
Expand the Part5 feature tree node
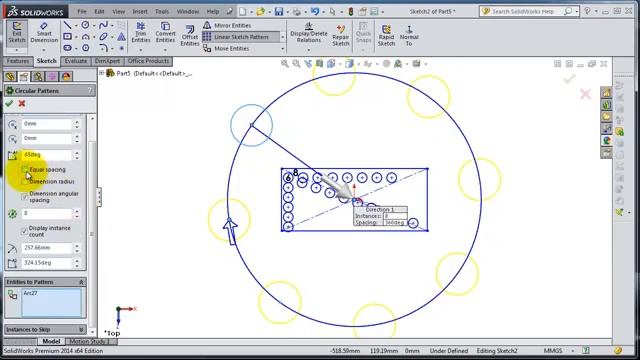pos(102,73)
